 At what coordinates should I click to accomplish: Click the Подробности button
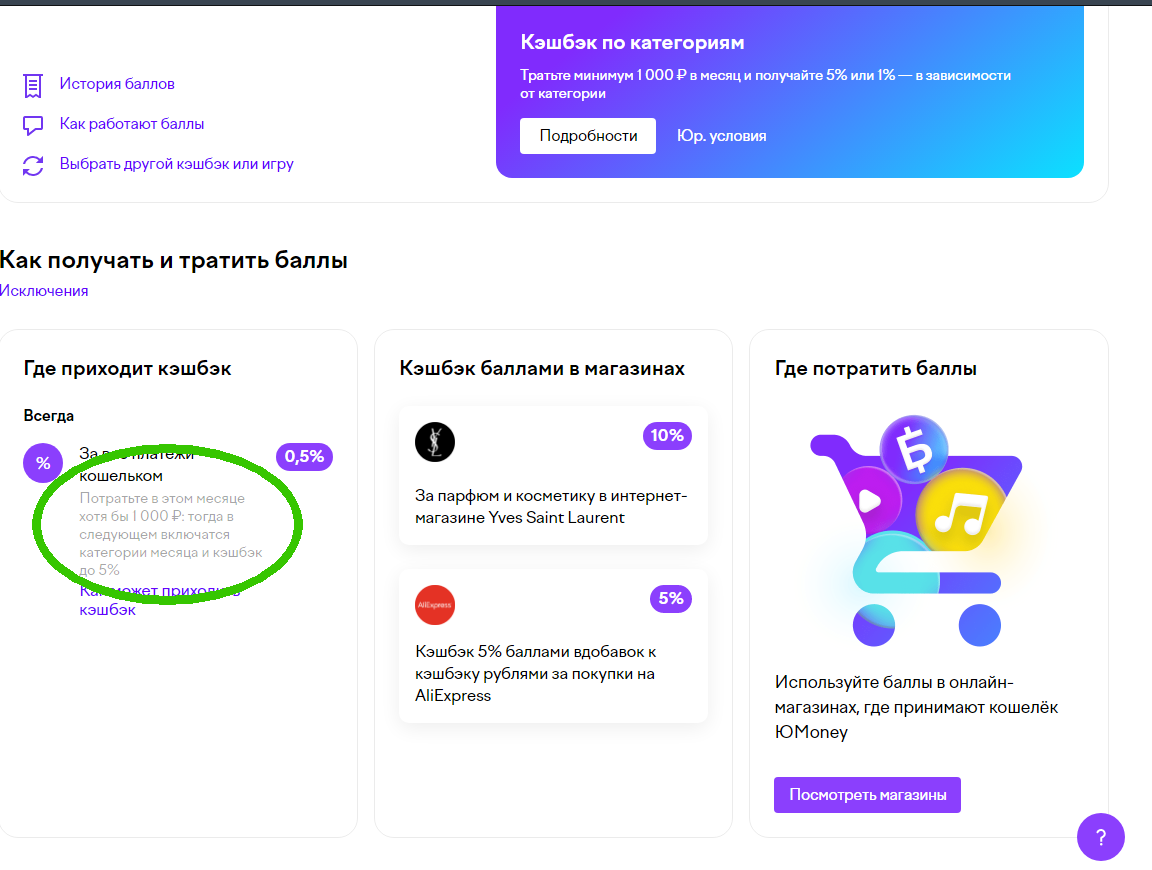coord(588,136)
